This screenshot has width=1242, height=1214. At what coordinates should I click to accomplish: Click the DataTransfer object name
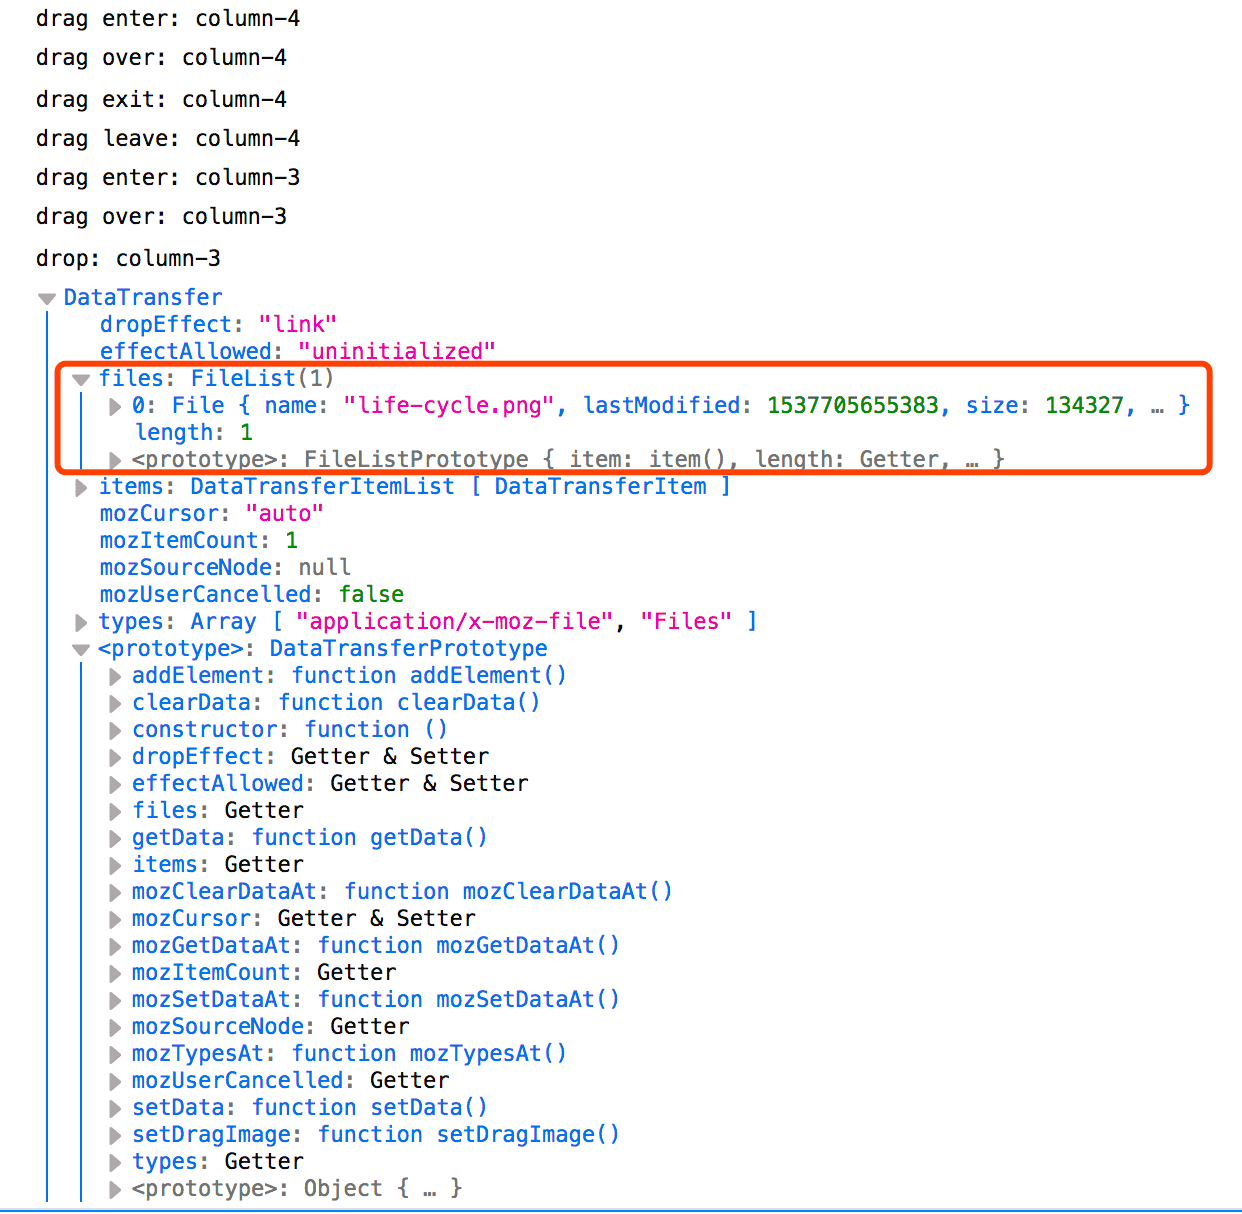click(x=143, y=297)
